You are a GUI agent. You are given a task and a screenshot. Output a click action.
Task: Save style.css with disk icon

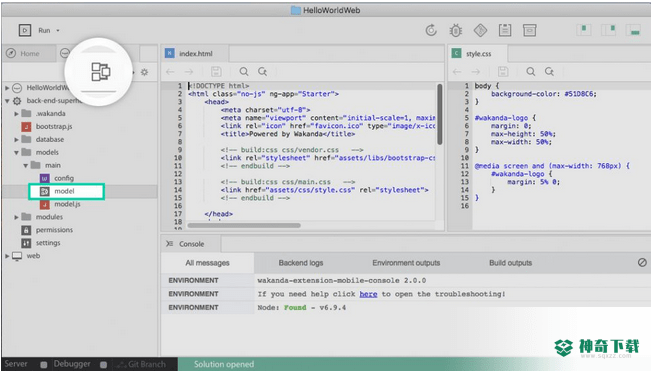point(503,72)
